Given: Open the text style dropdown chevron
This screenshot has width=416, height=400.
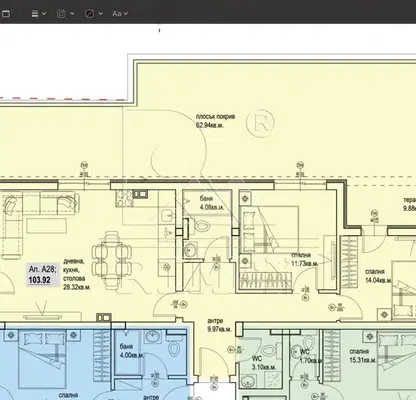Looking at the screenshot, I should click(x=126, y=14).
